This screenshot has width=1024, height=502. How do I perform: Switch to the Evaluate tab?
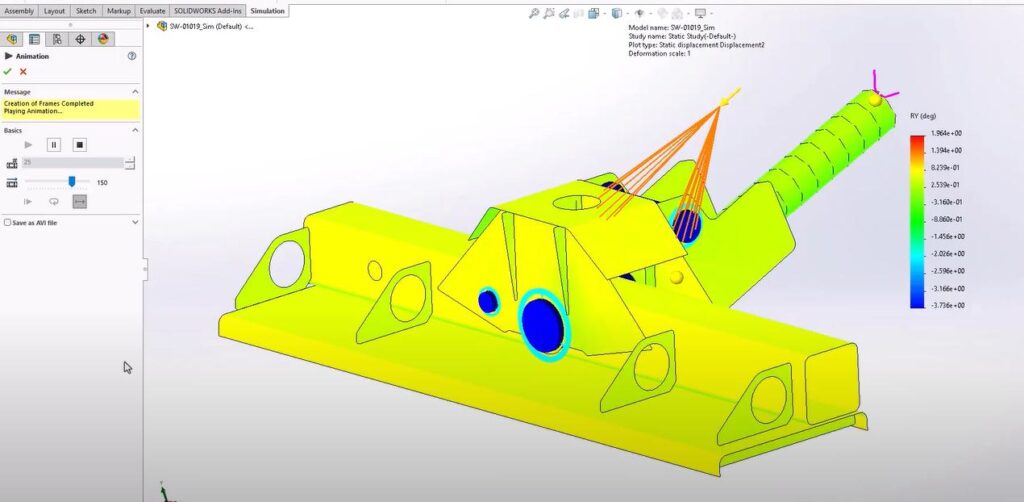(152, 11)
